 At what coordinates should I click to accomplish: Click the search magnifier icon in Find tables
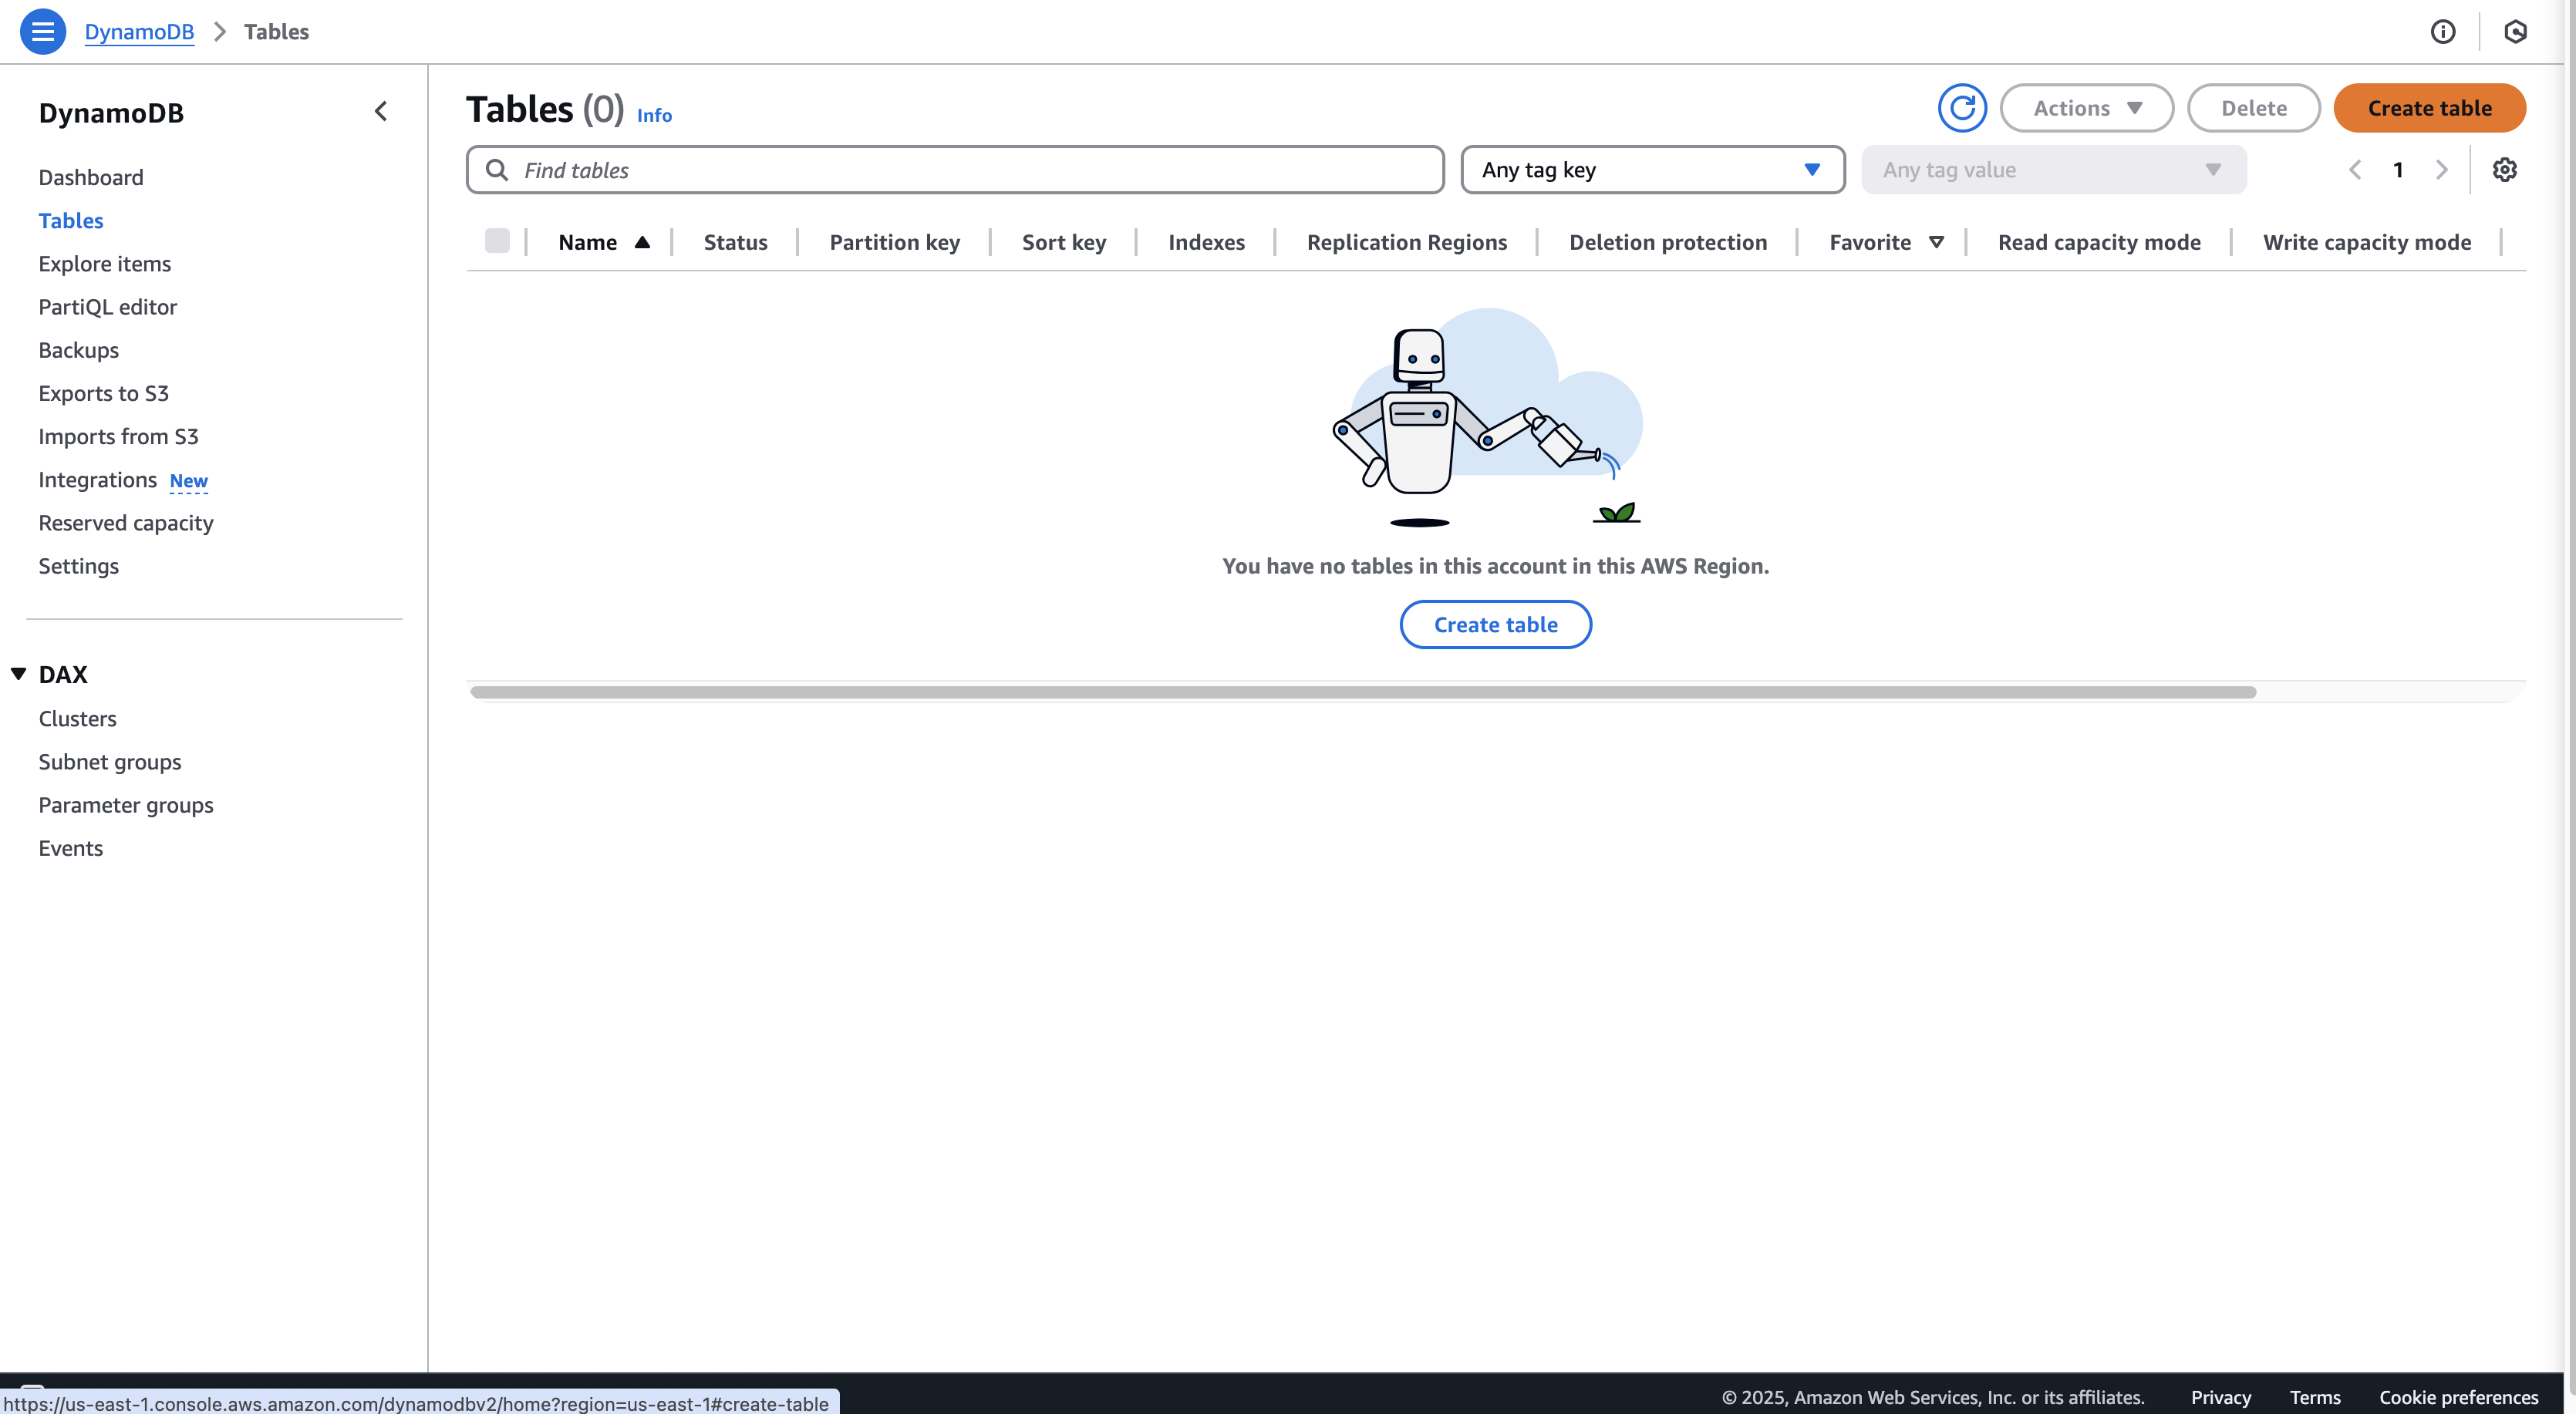(497, 170)
